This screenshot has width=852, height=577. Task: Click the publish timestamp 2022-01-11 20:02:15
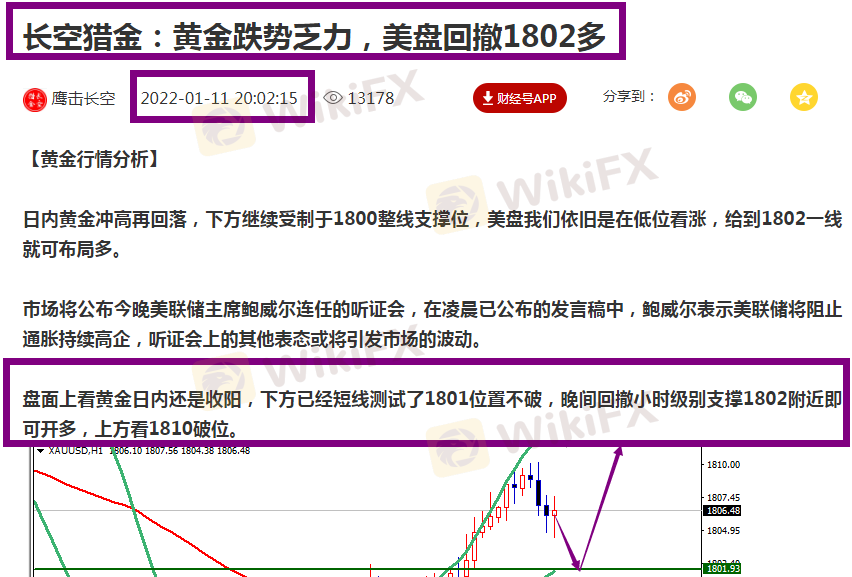pyautogui.click(x=219, y=98)
